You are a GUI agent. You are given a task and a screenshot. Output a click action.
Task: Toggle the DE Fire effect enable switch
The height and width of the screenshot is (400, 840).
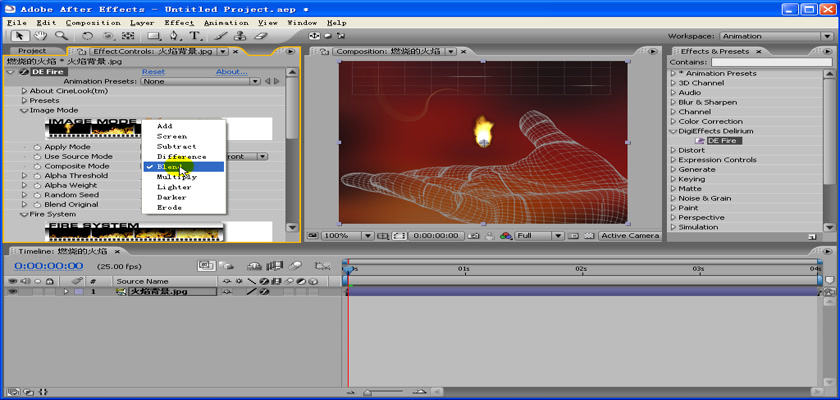coord(24,72)
